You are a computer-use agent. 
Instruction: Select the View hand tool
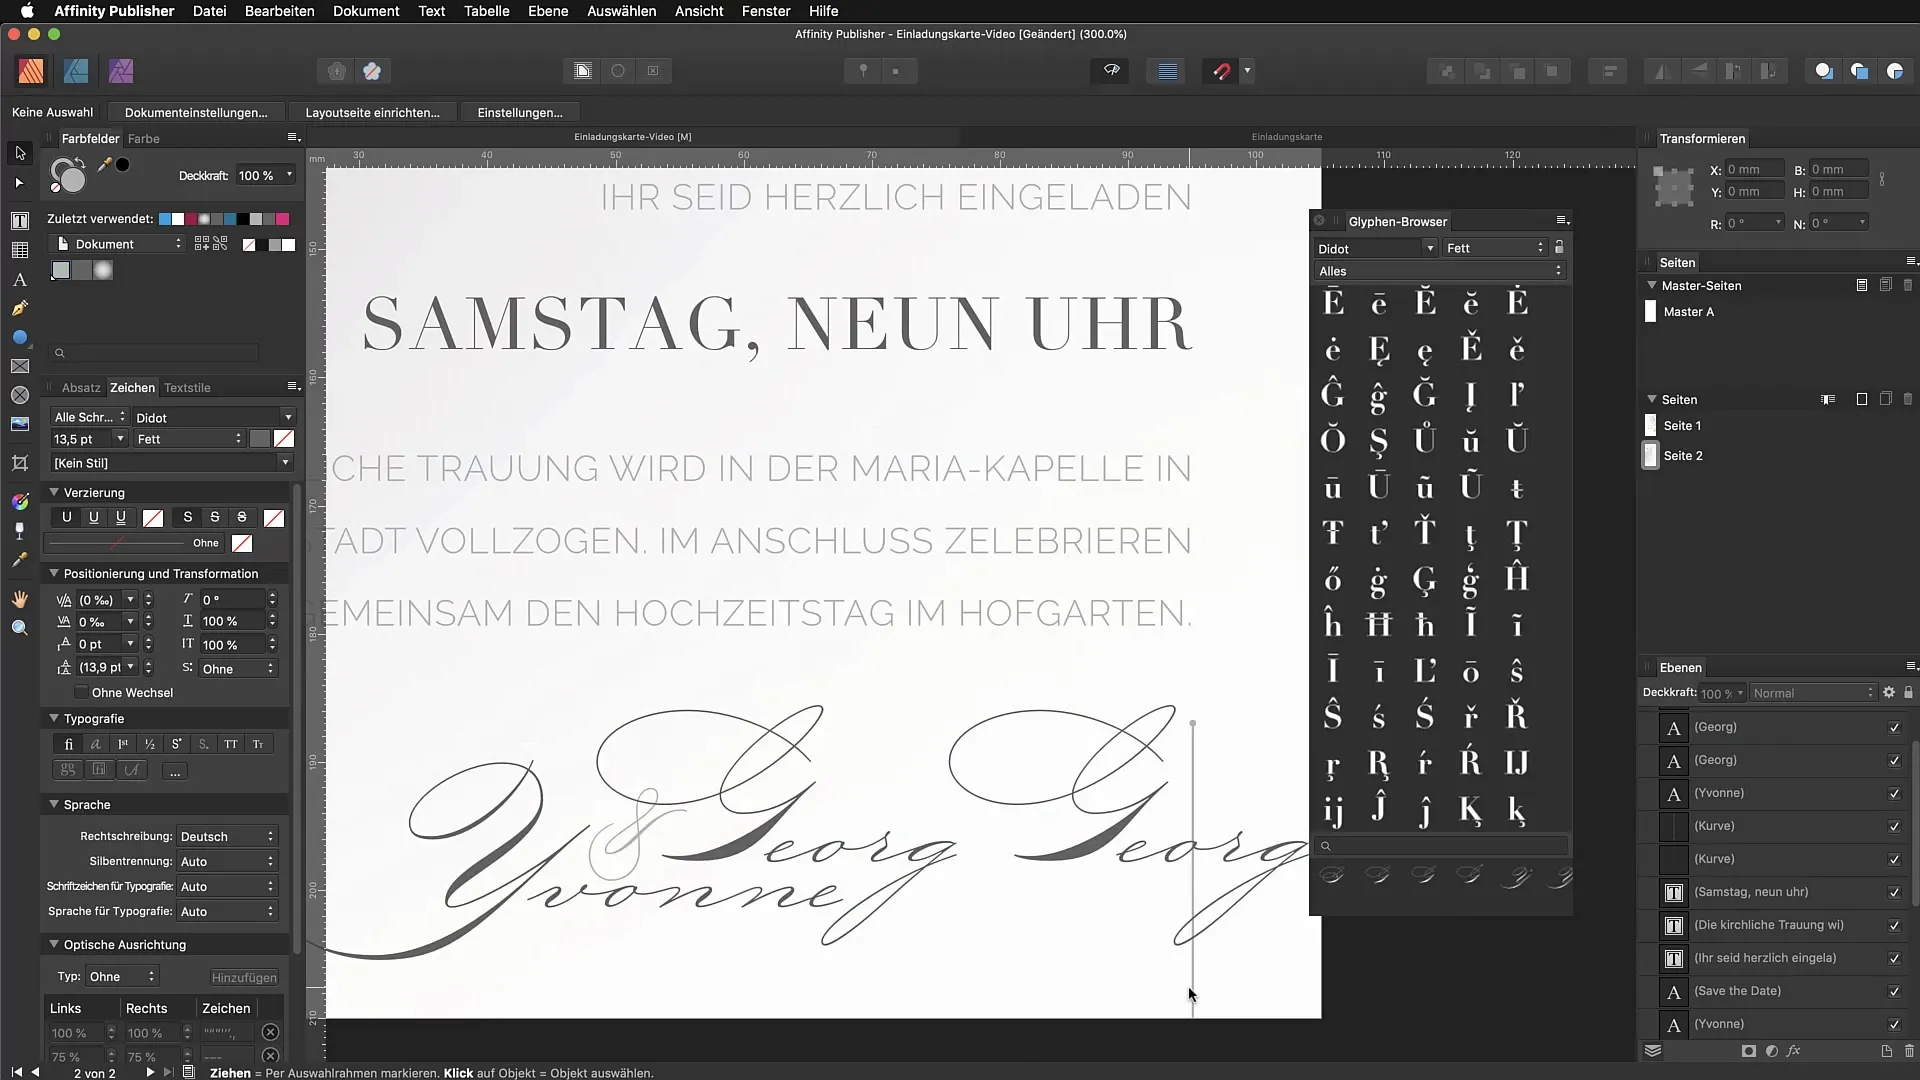click(19, 599)
